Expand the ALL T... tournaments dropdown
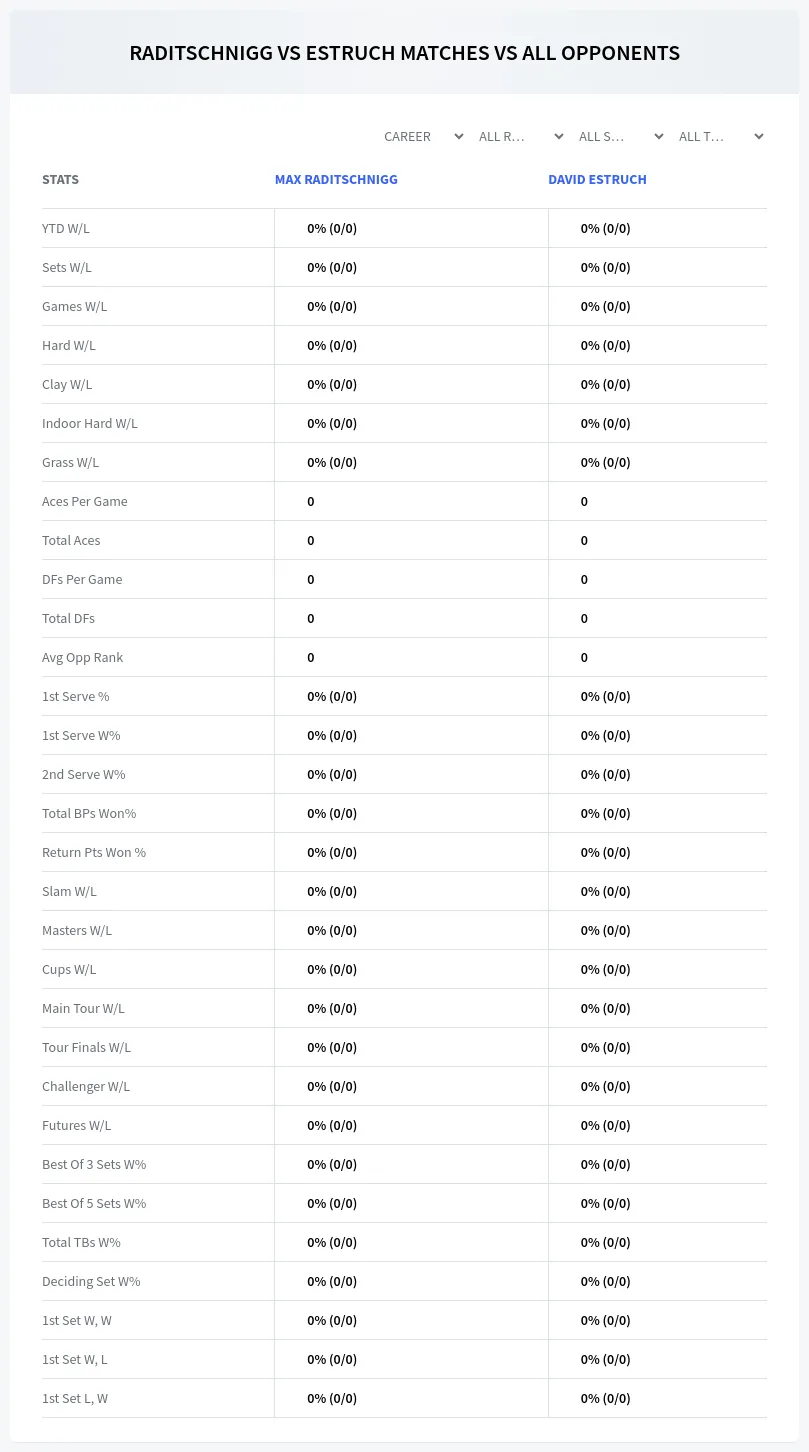Screen dimensions: 809x1452 [720, 136]
